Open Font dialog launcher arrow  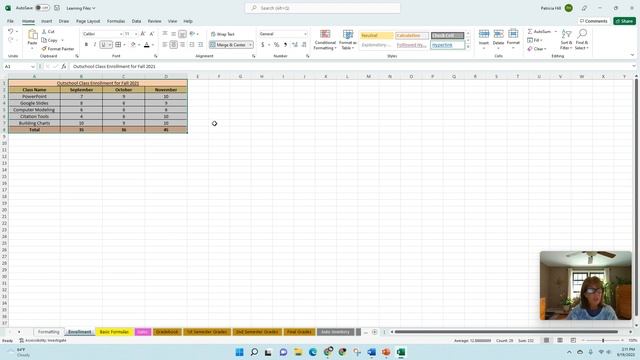[156, 56]
